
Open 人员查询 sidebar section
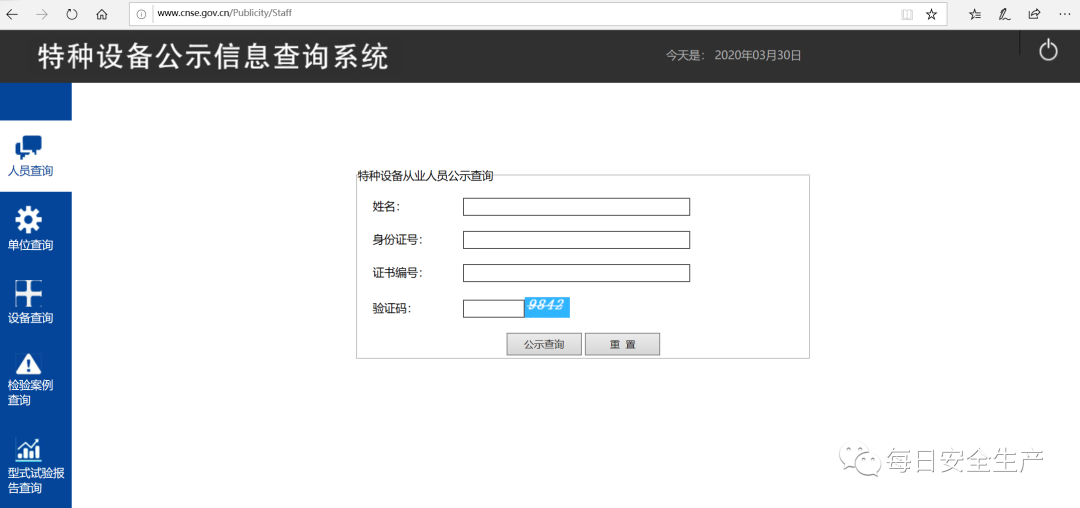click(30, 156)
